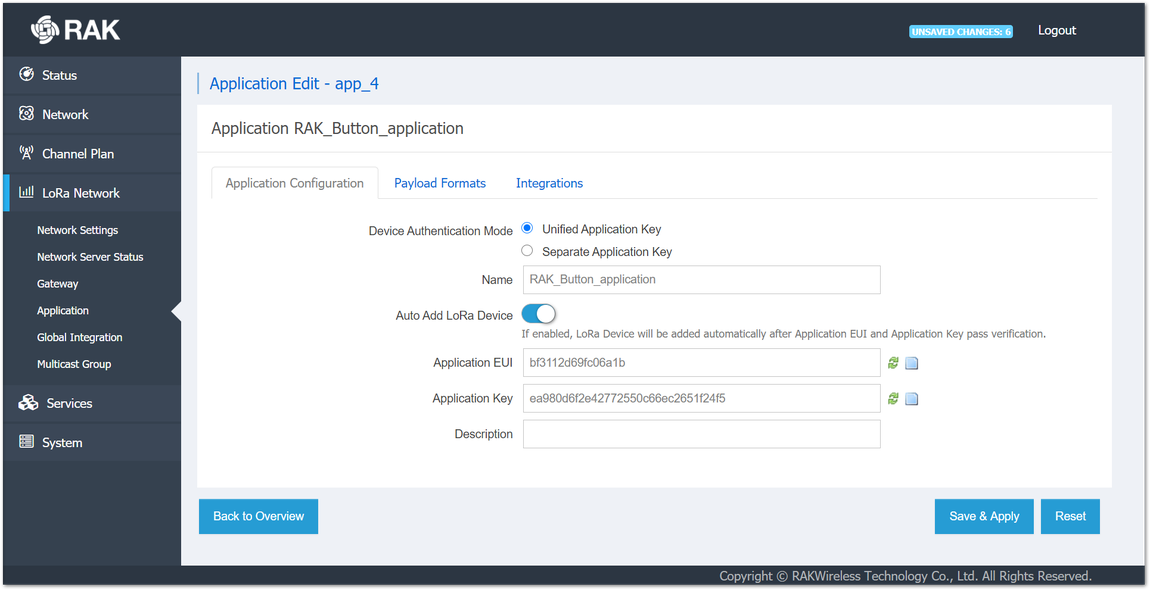
Task: Click the Reset button
Action: (x=1070, y=517)
